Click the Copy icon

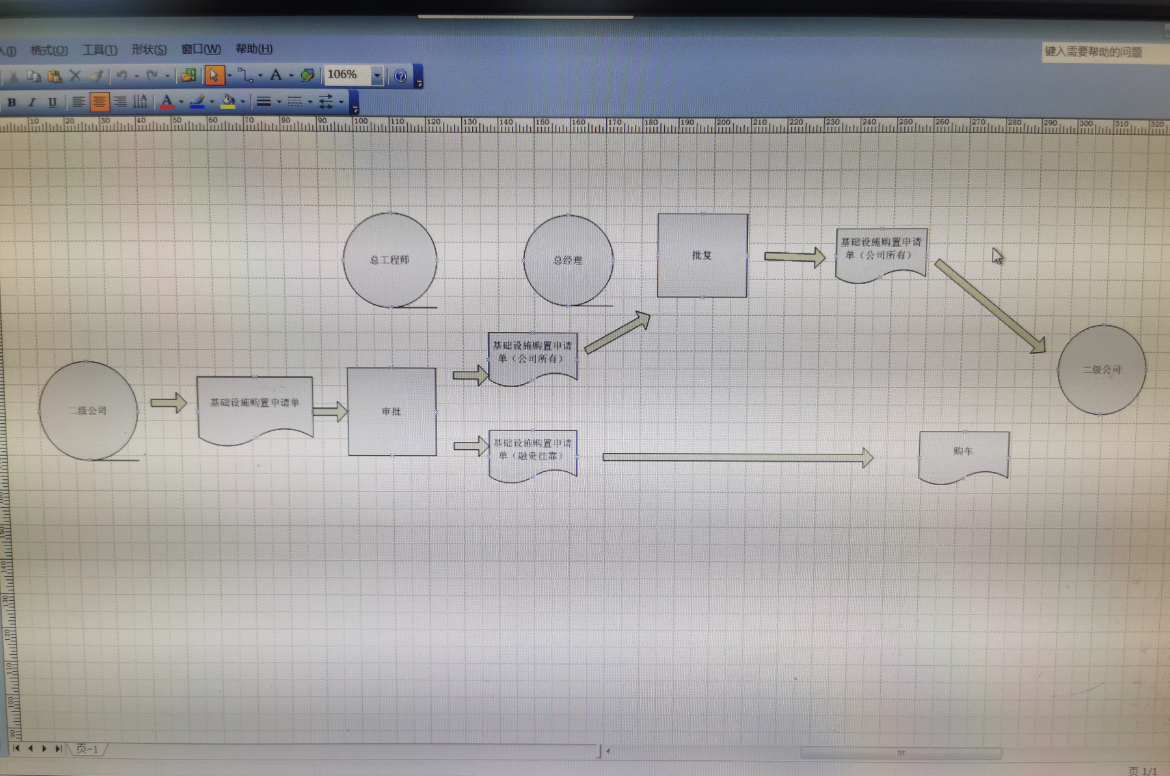33,76
